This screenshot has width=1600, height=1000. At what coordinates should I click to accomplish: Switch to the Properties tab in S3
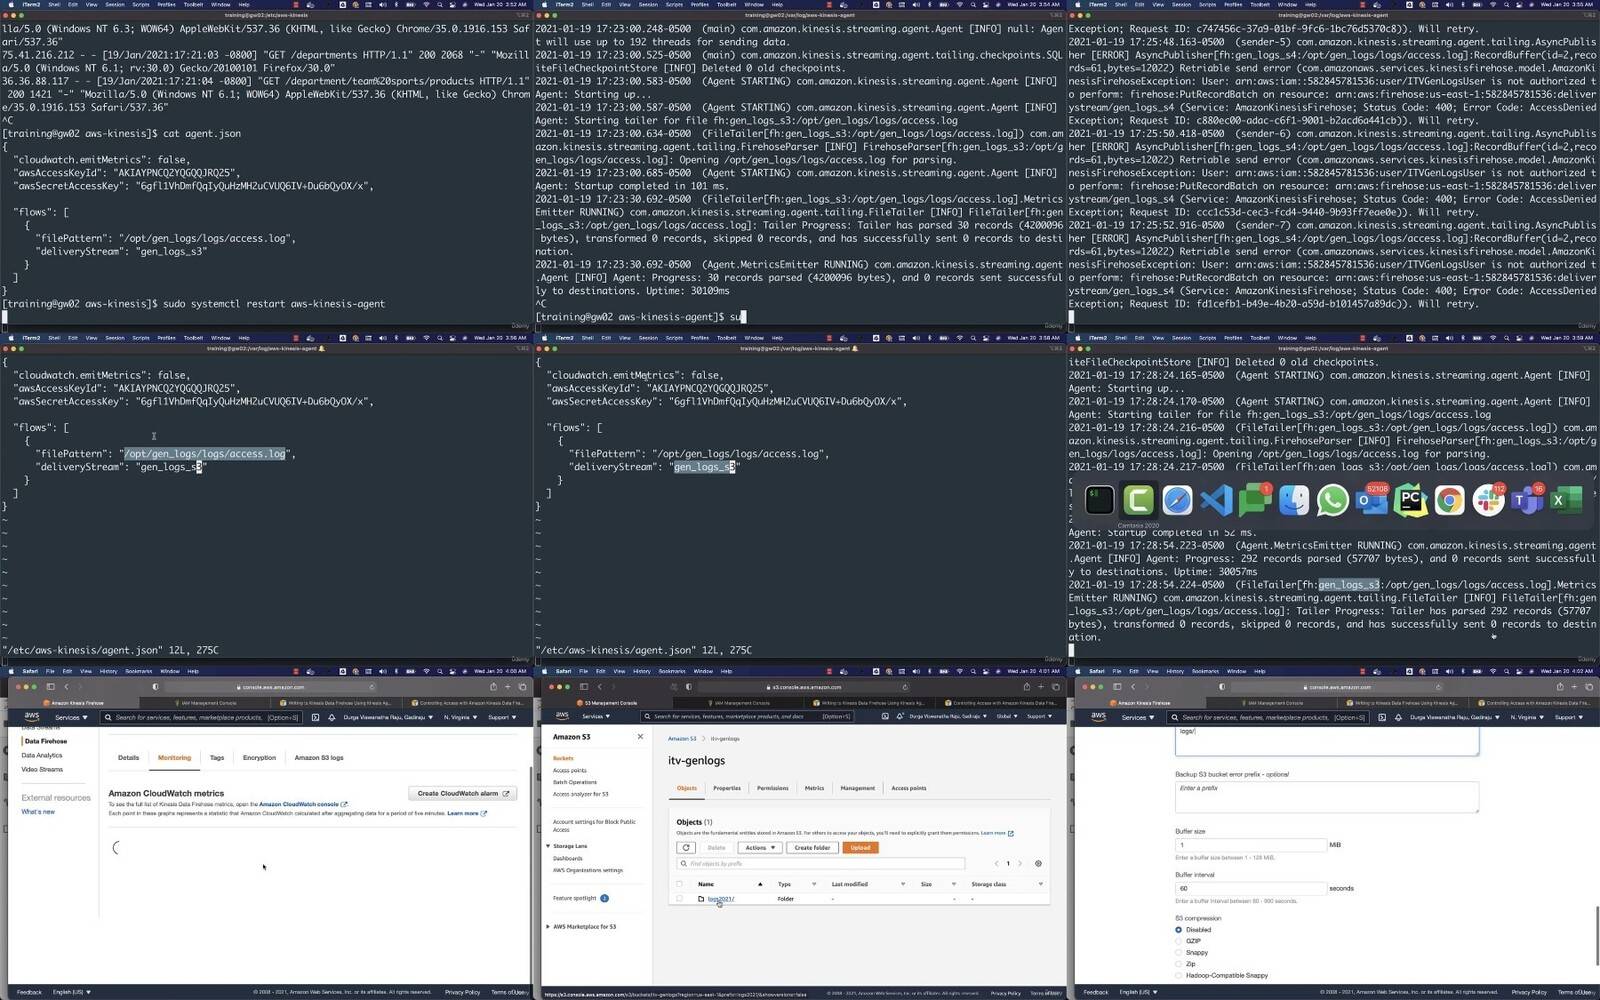727,788
